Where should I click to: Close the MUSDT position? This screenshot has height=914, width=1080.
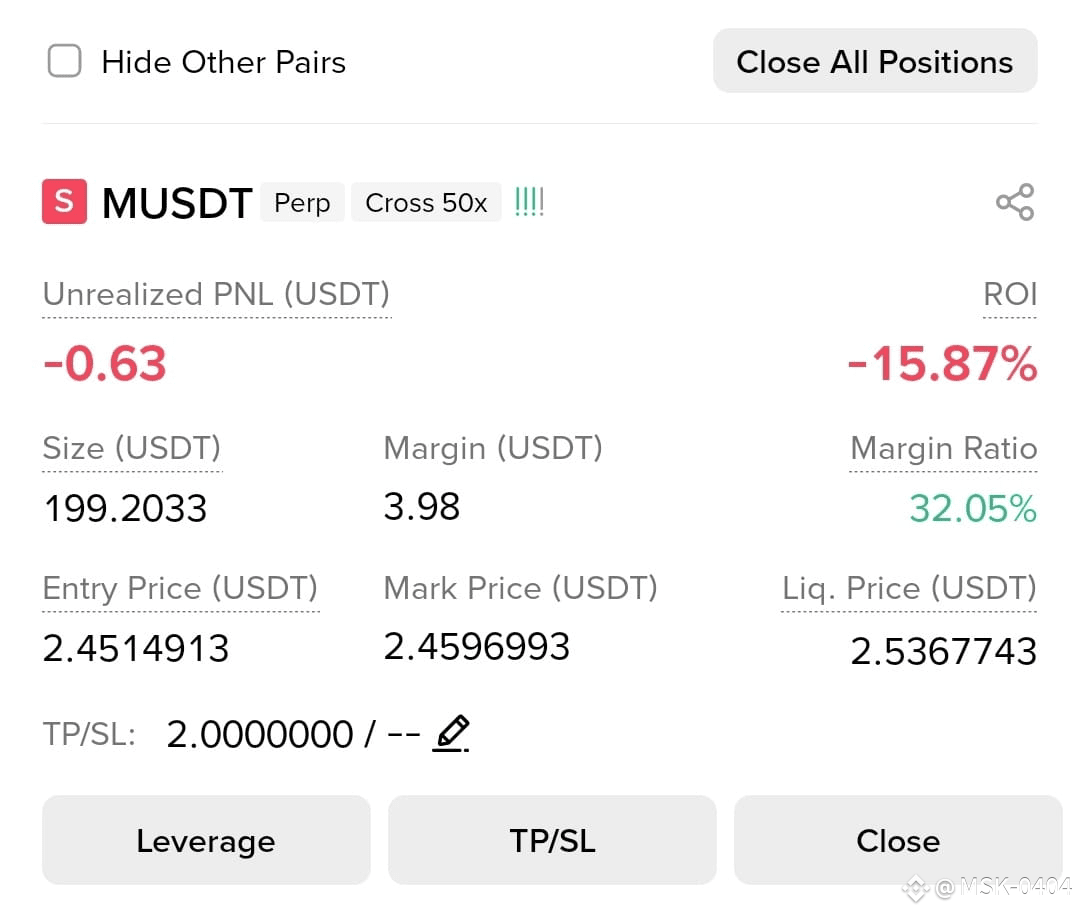(x=898, y=840)
